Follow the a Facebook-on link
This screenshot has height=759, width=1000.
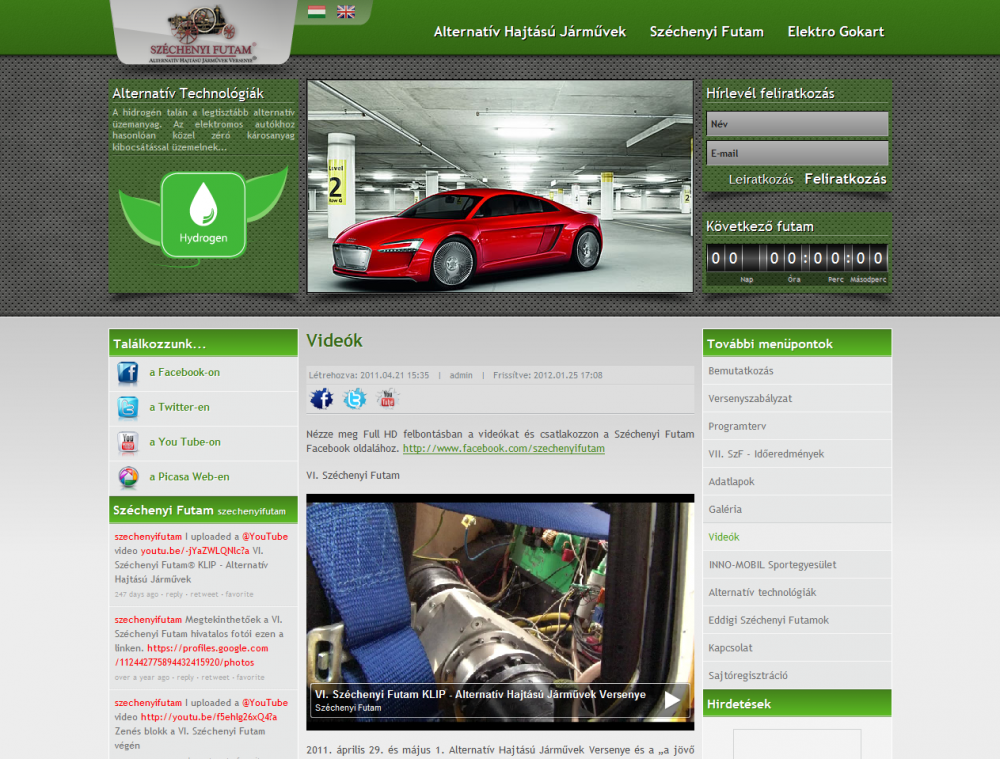[x=184, y=372]
